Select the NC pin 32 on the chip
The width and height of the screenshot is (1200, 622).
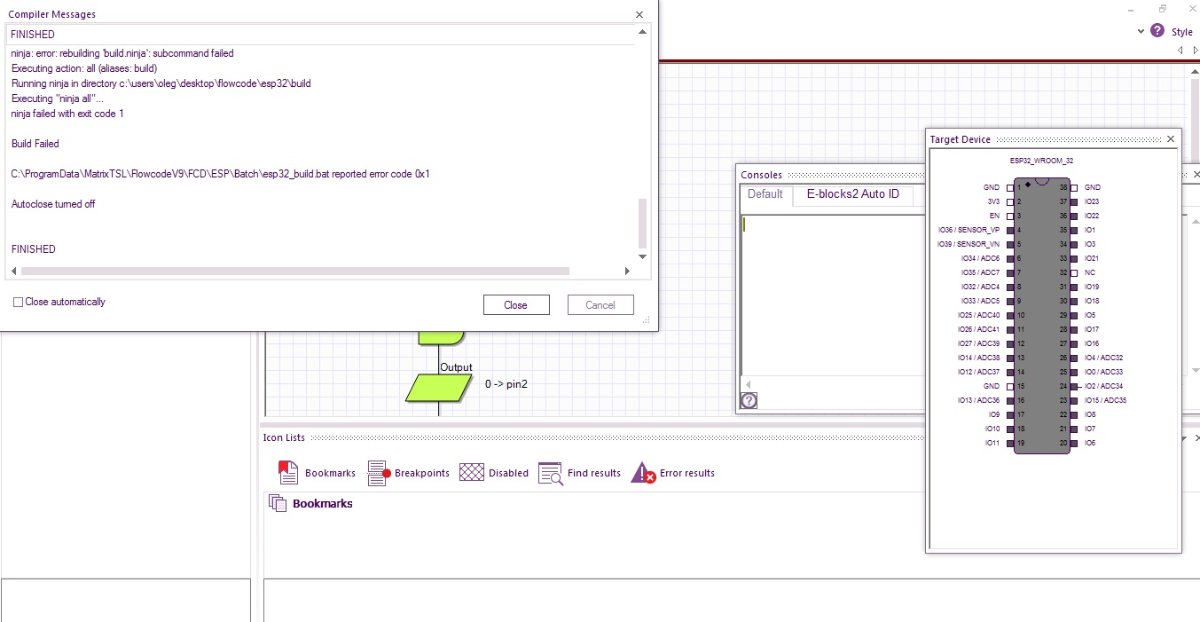click(x=1074, y=272)
